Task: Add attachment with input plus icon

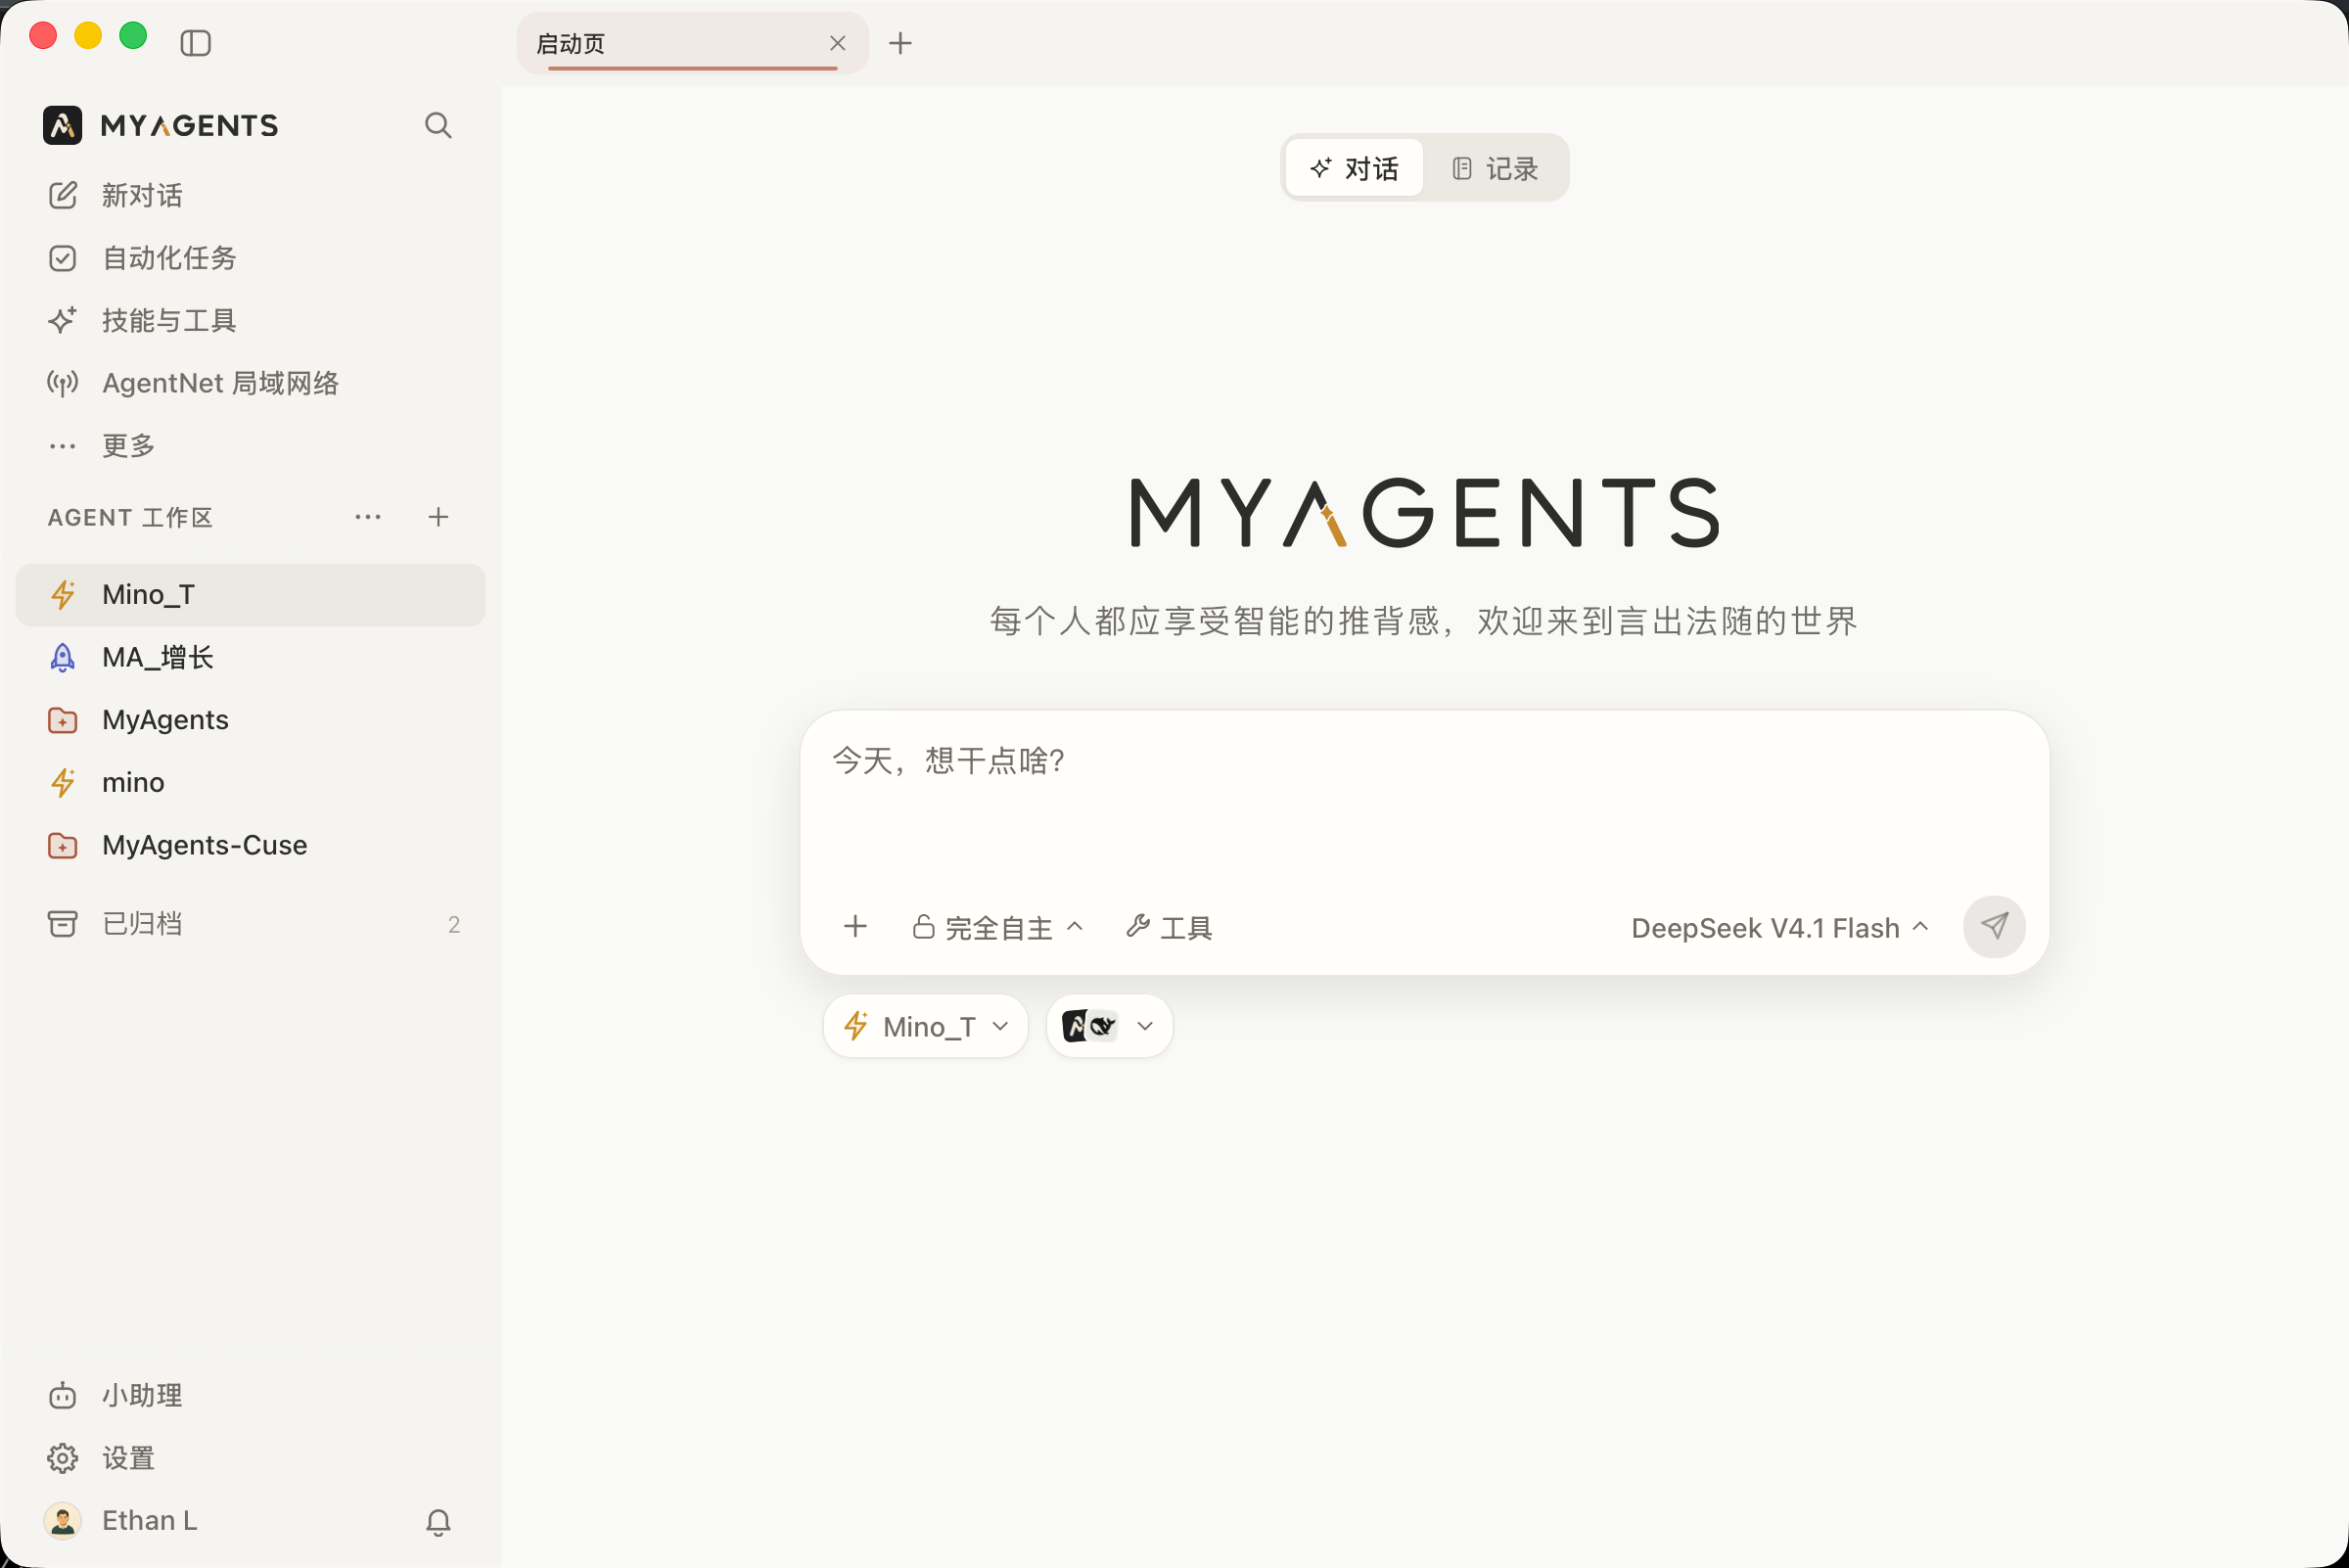Action: (855, 926)
